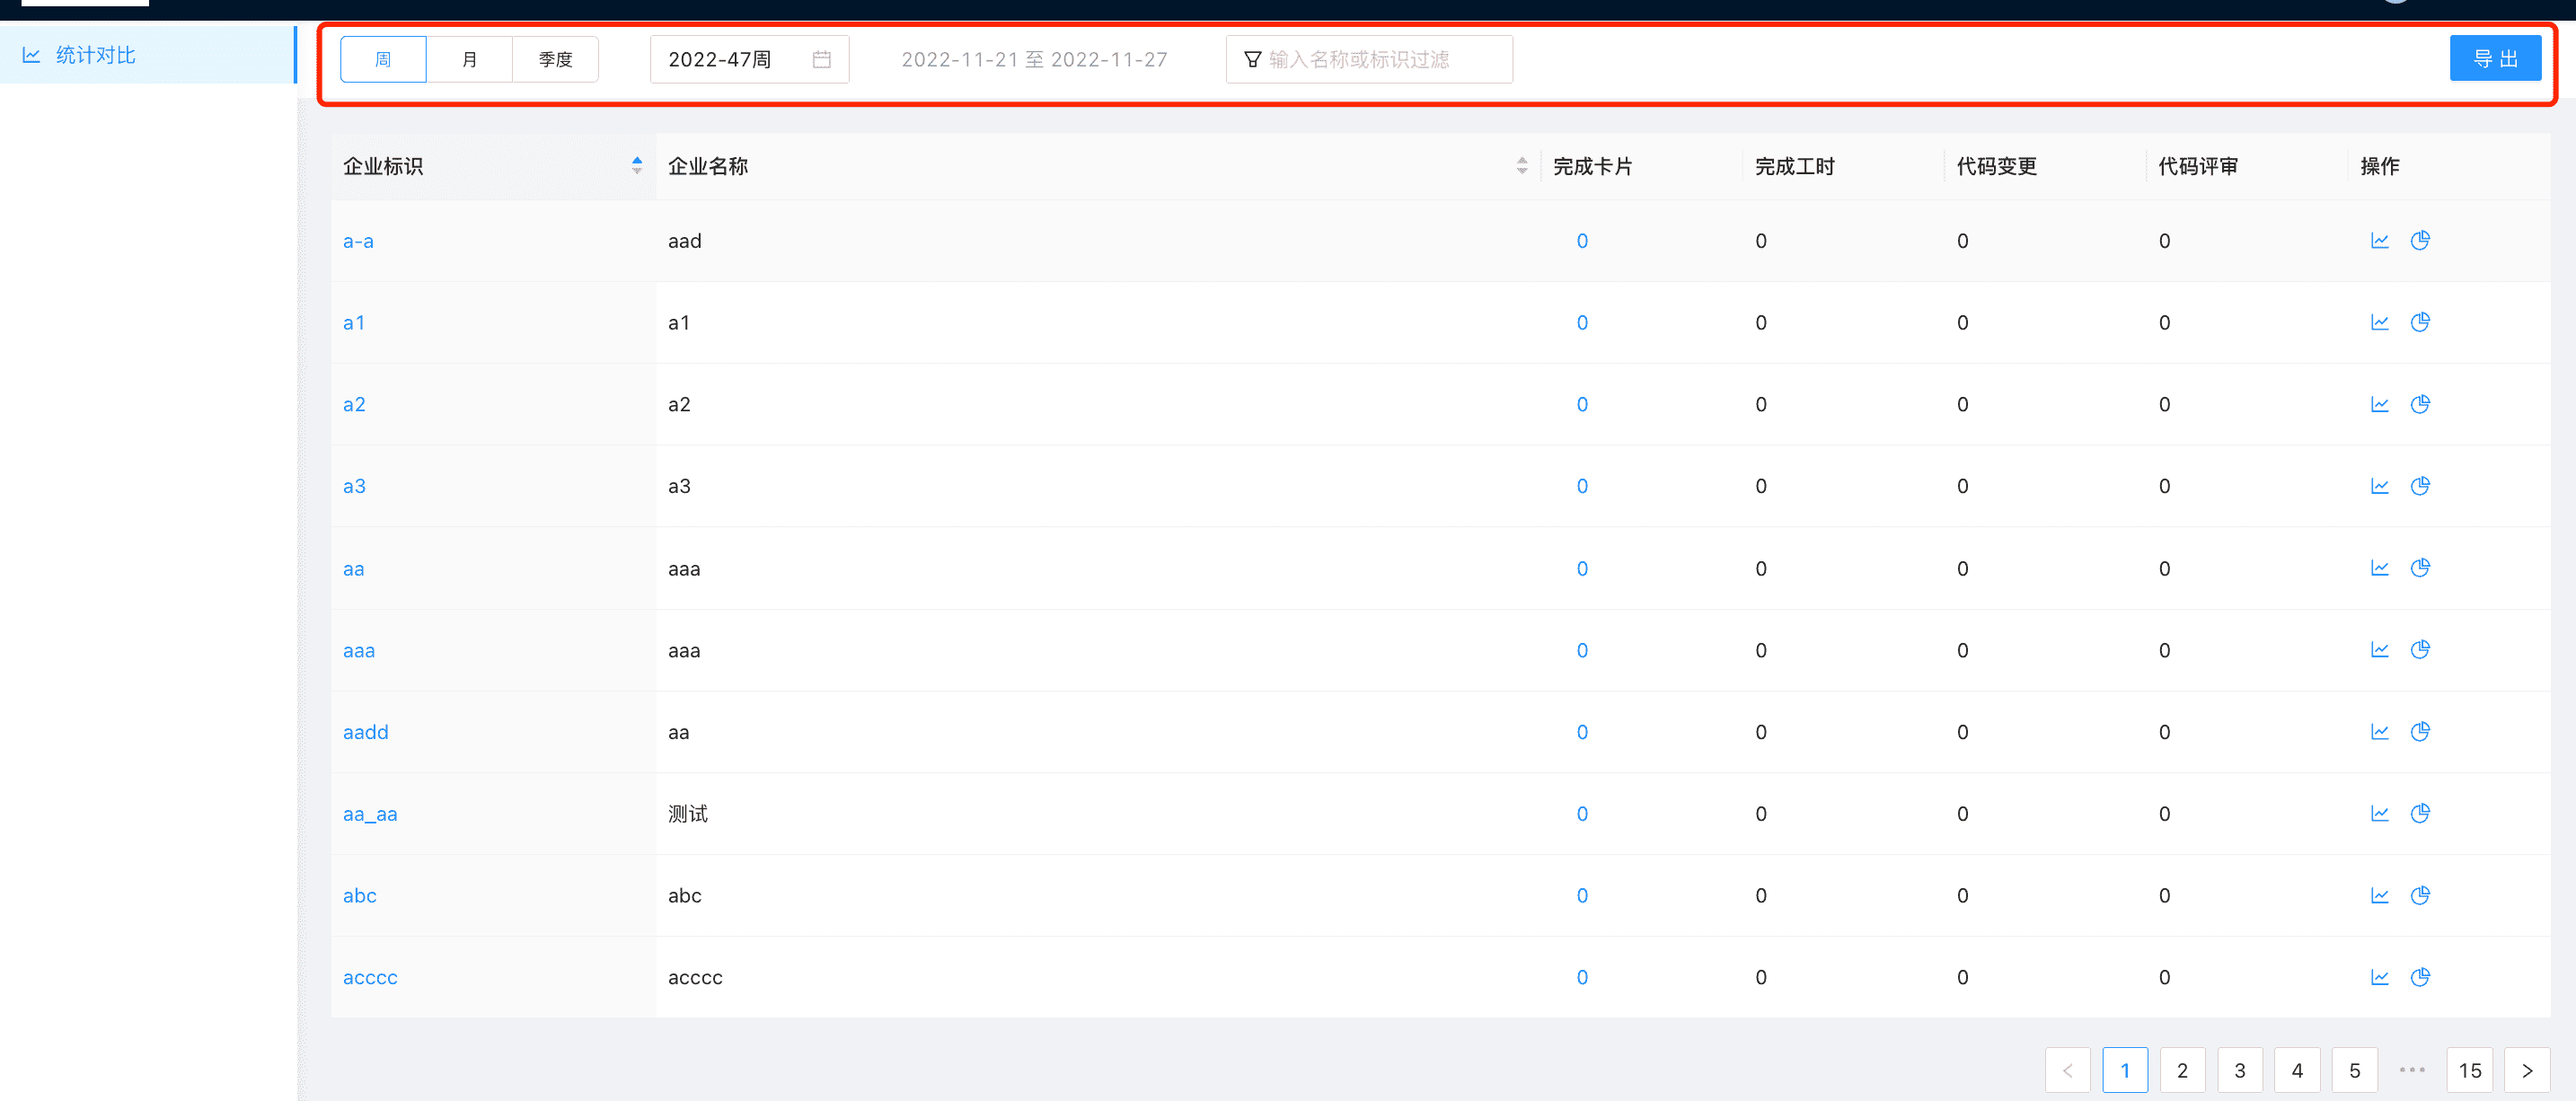2576x1101 pixels.
Task: View pie chart for aadd row
Action: tap(2420, 732)
